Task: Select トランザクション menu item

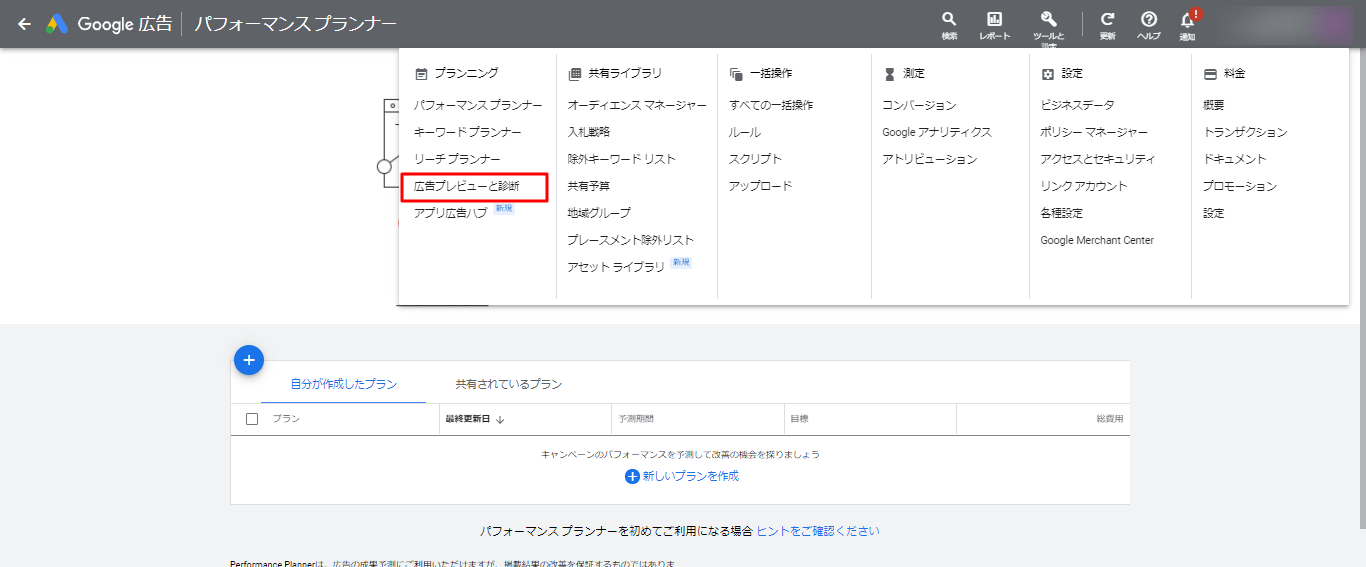Action: point(1245,132)
